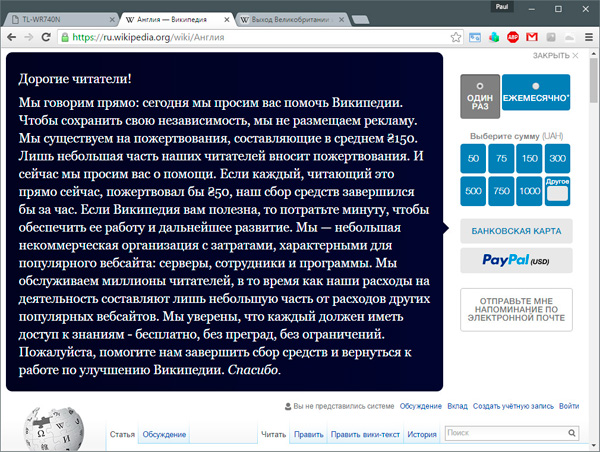Click the "Создать учётную запись" link
This screenshot has width=600, height=452.
[514, 407]
